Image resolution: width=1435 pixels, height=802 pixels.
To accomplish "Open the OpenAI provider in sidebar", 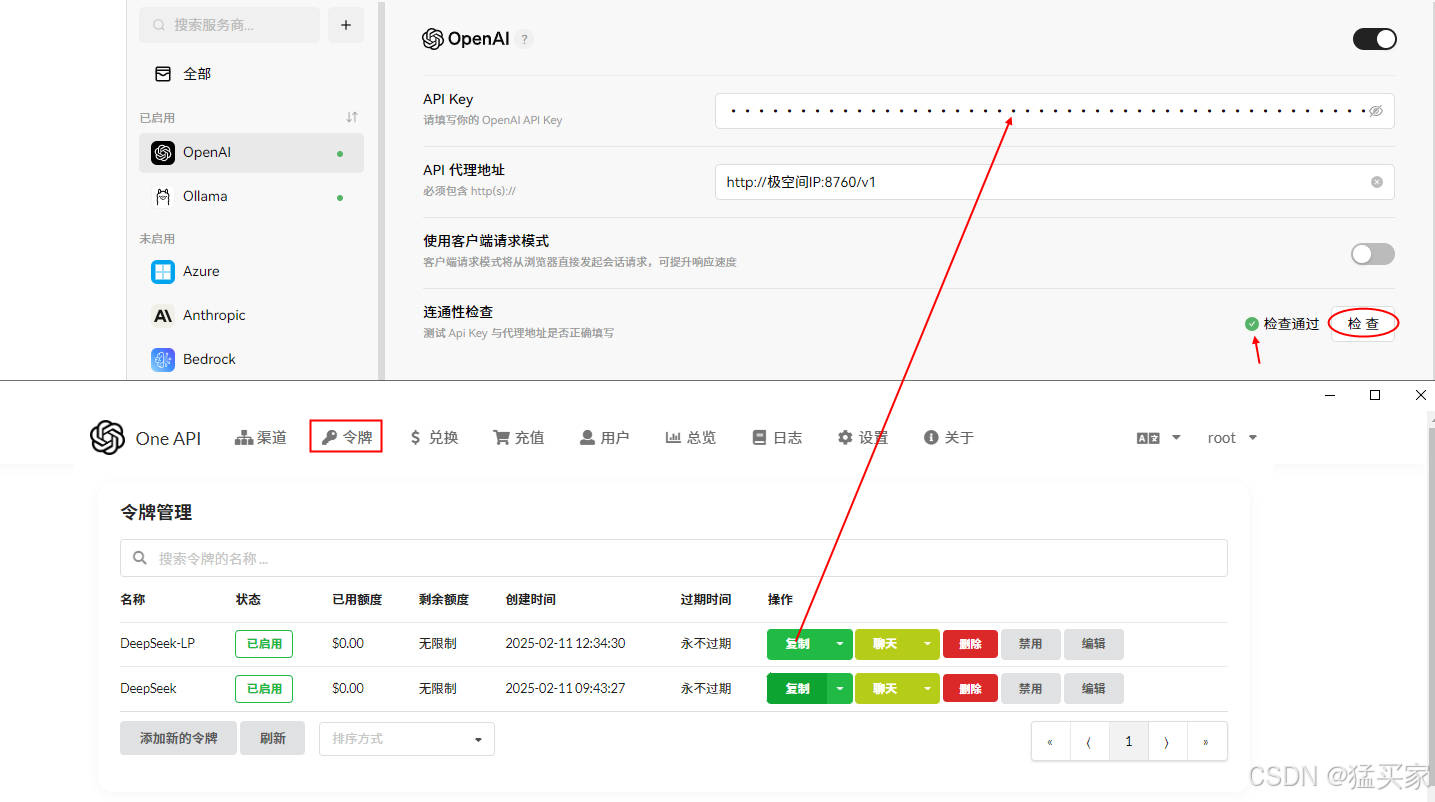I will (x=251, y=153).
